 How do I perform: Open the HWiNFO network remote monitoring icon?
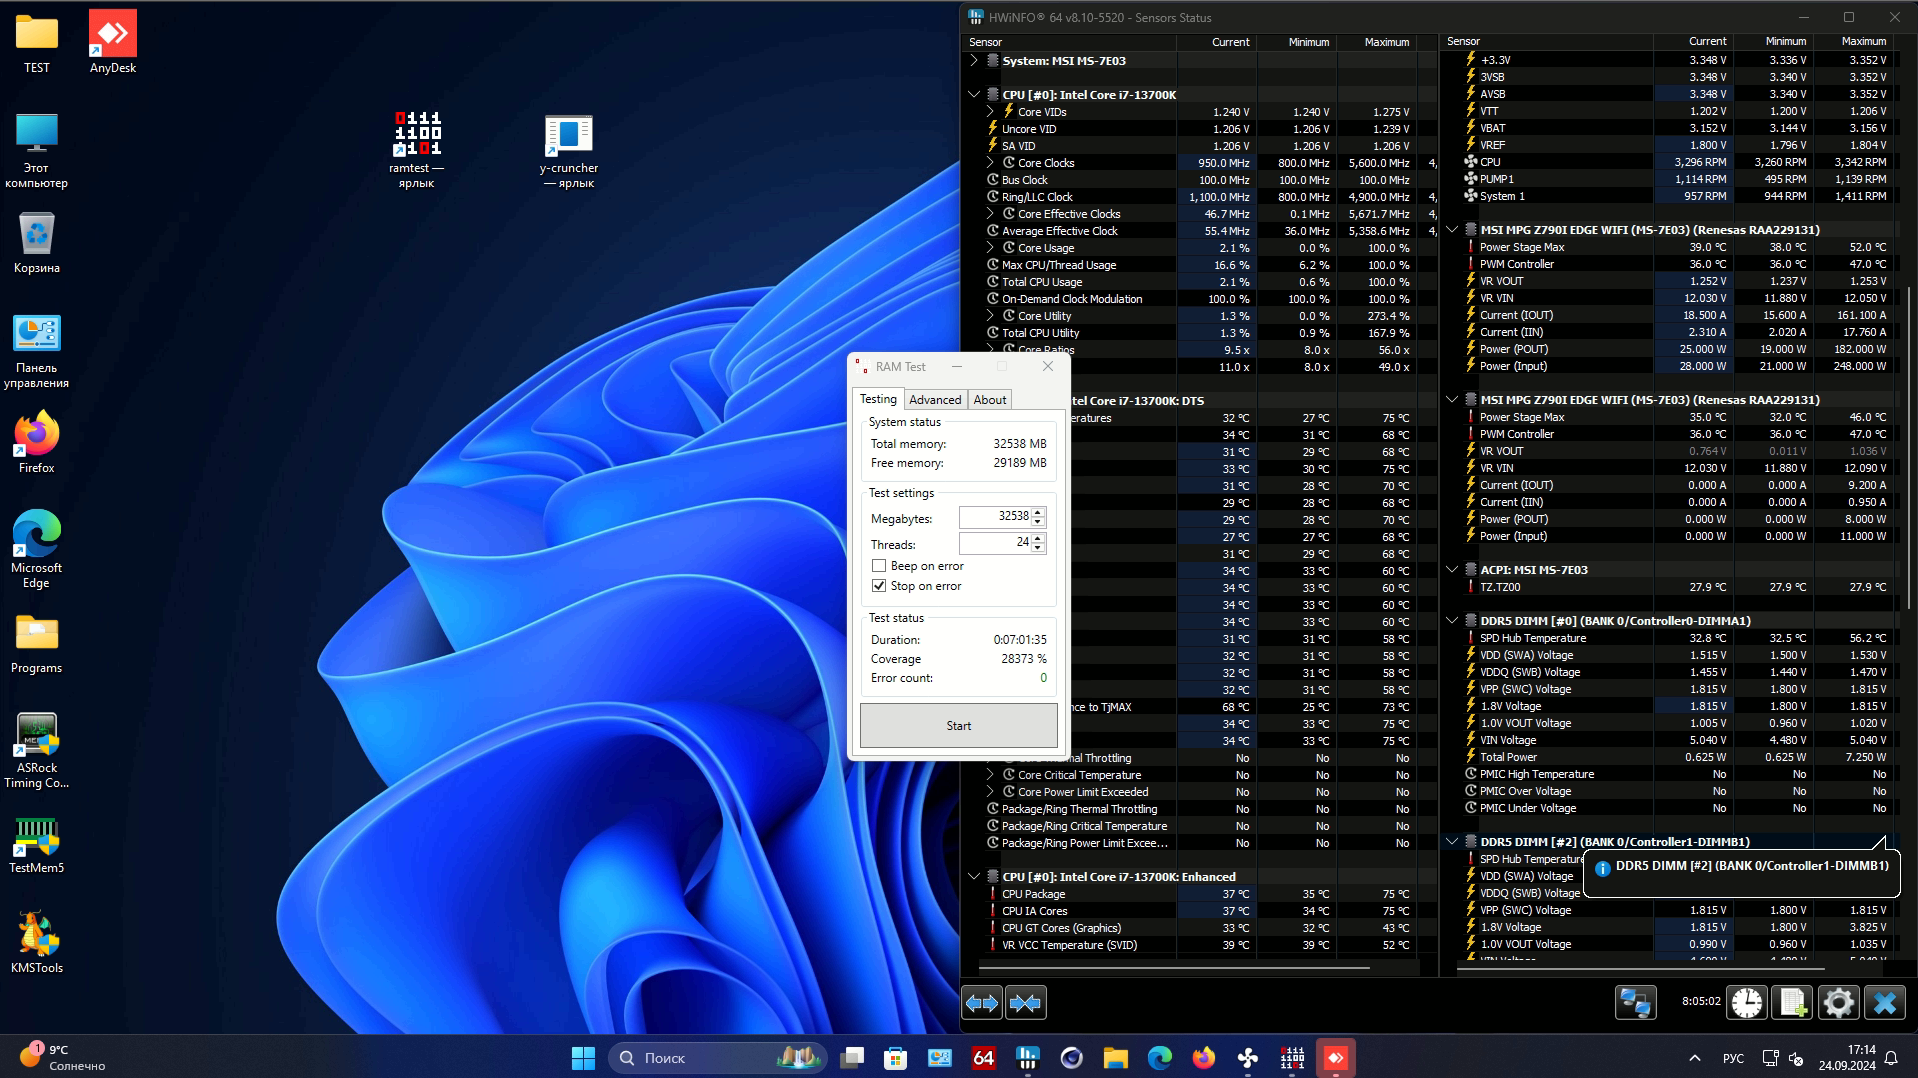(1636, 1002)
